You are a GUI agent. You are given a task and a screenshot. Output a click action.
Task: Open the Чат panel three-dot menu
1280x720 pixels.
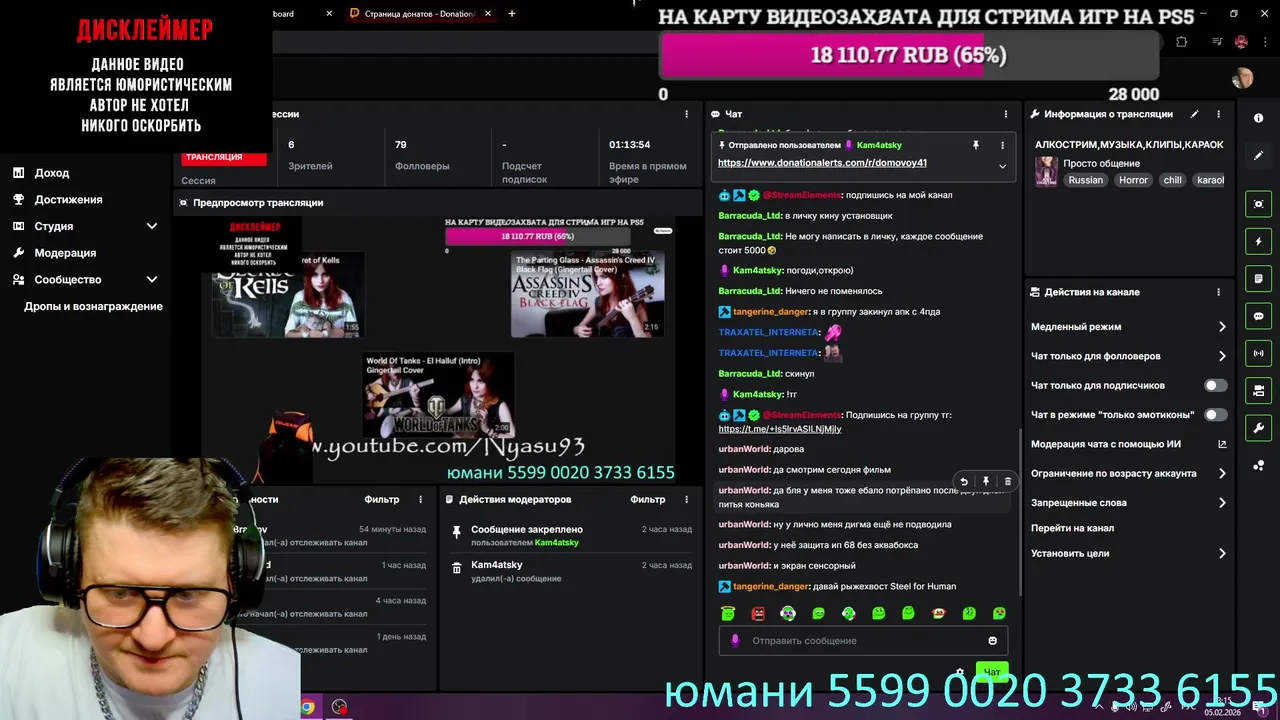(1006, 114)
